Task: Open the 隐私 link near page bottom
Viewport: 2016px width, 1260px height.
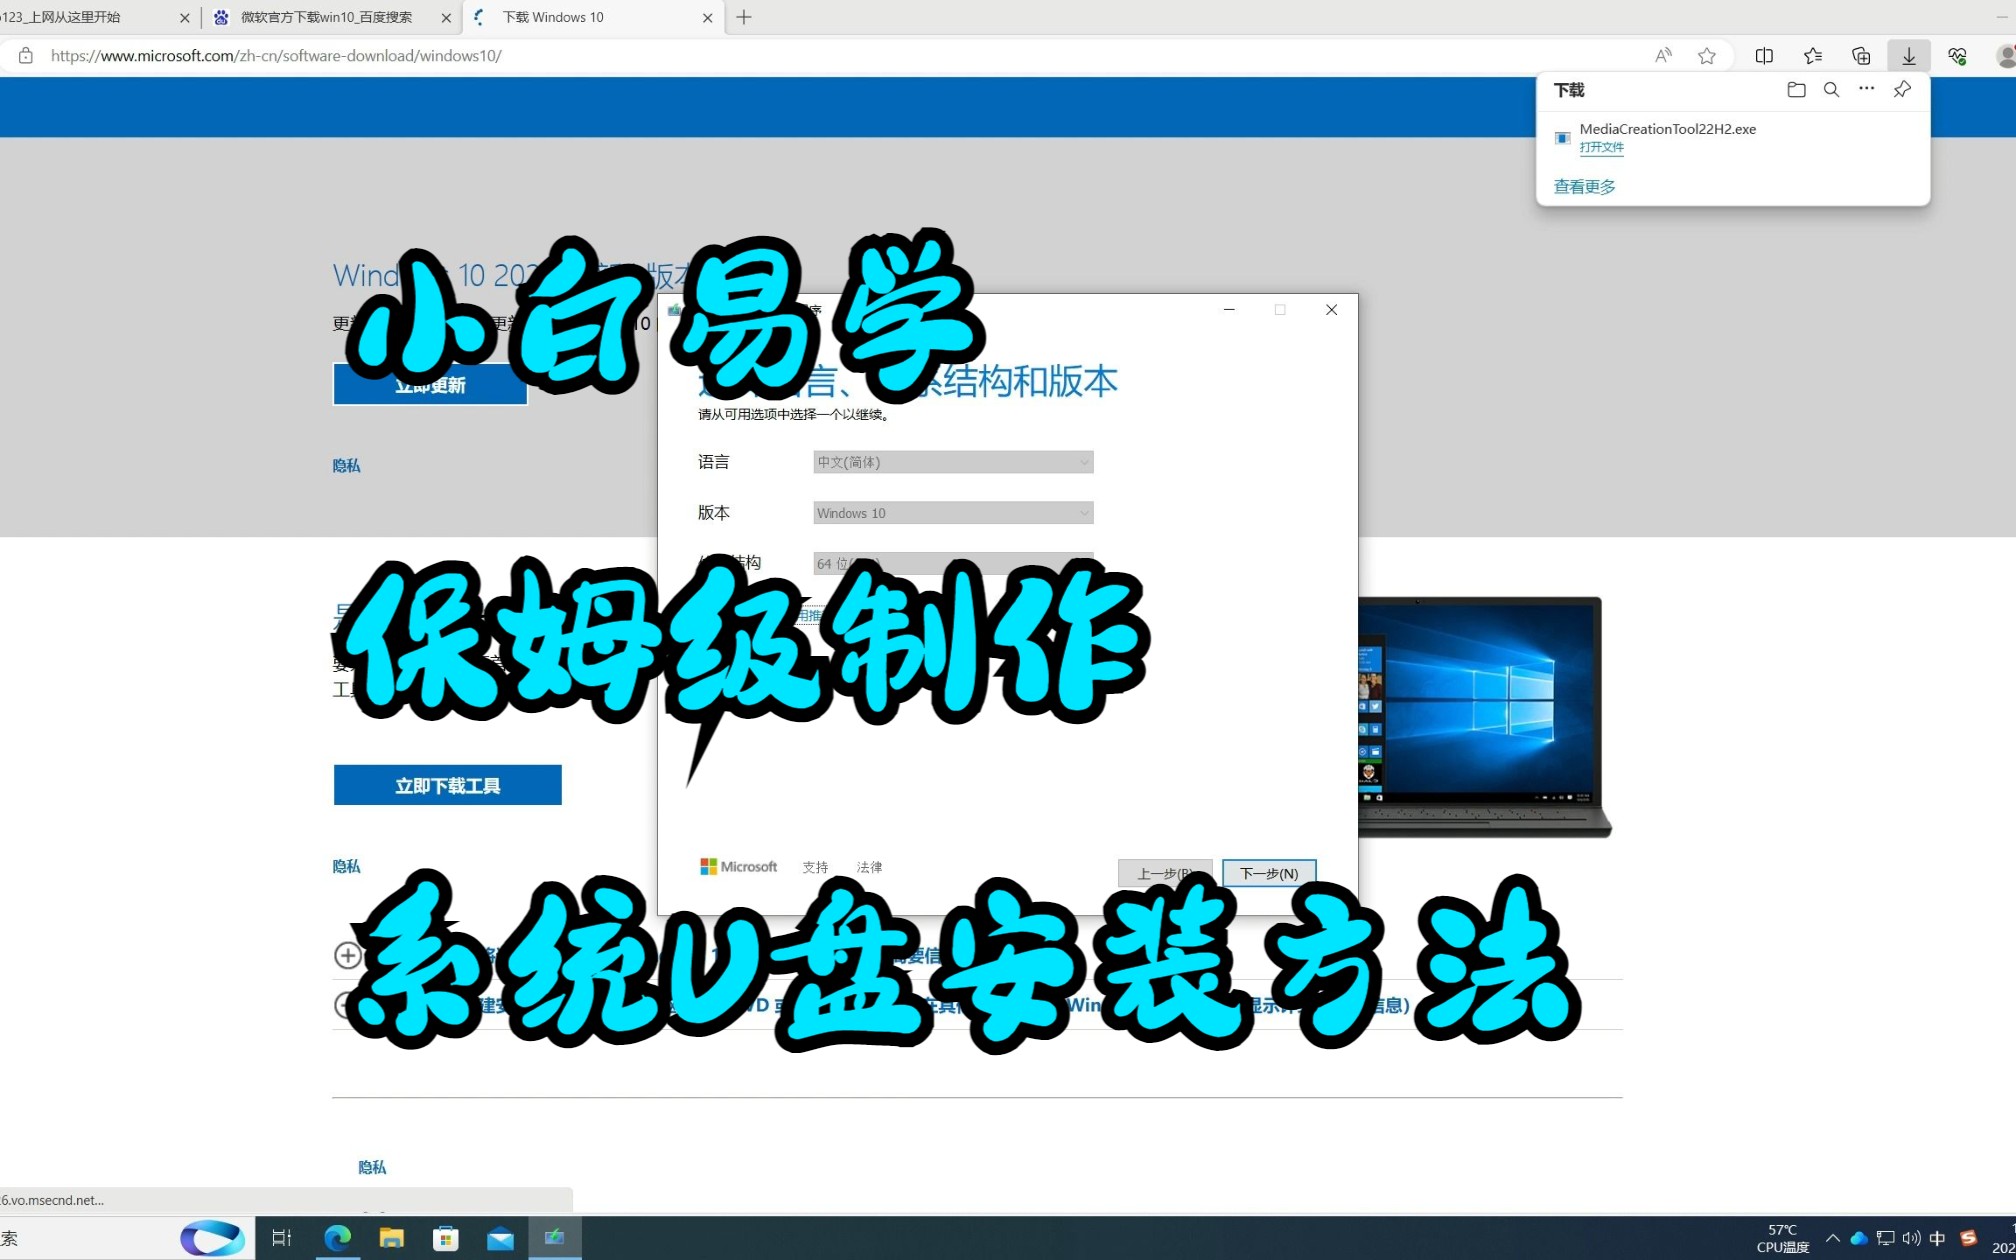Action: point(372,1168)
